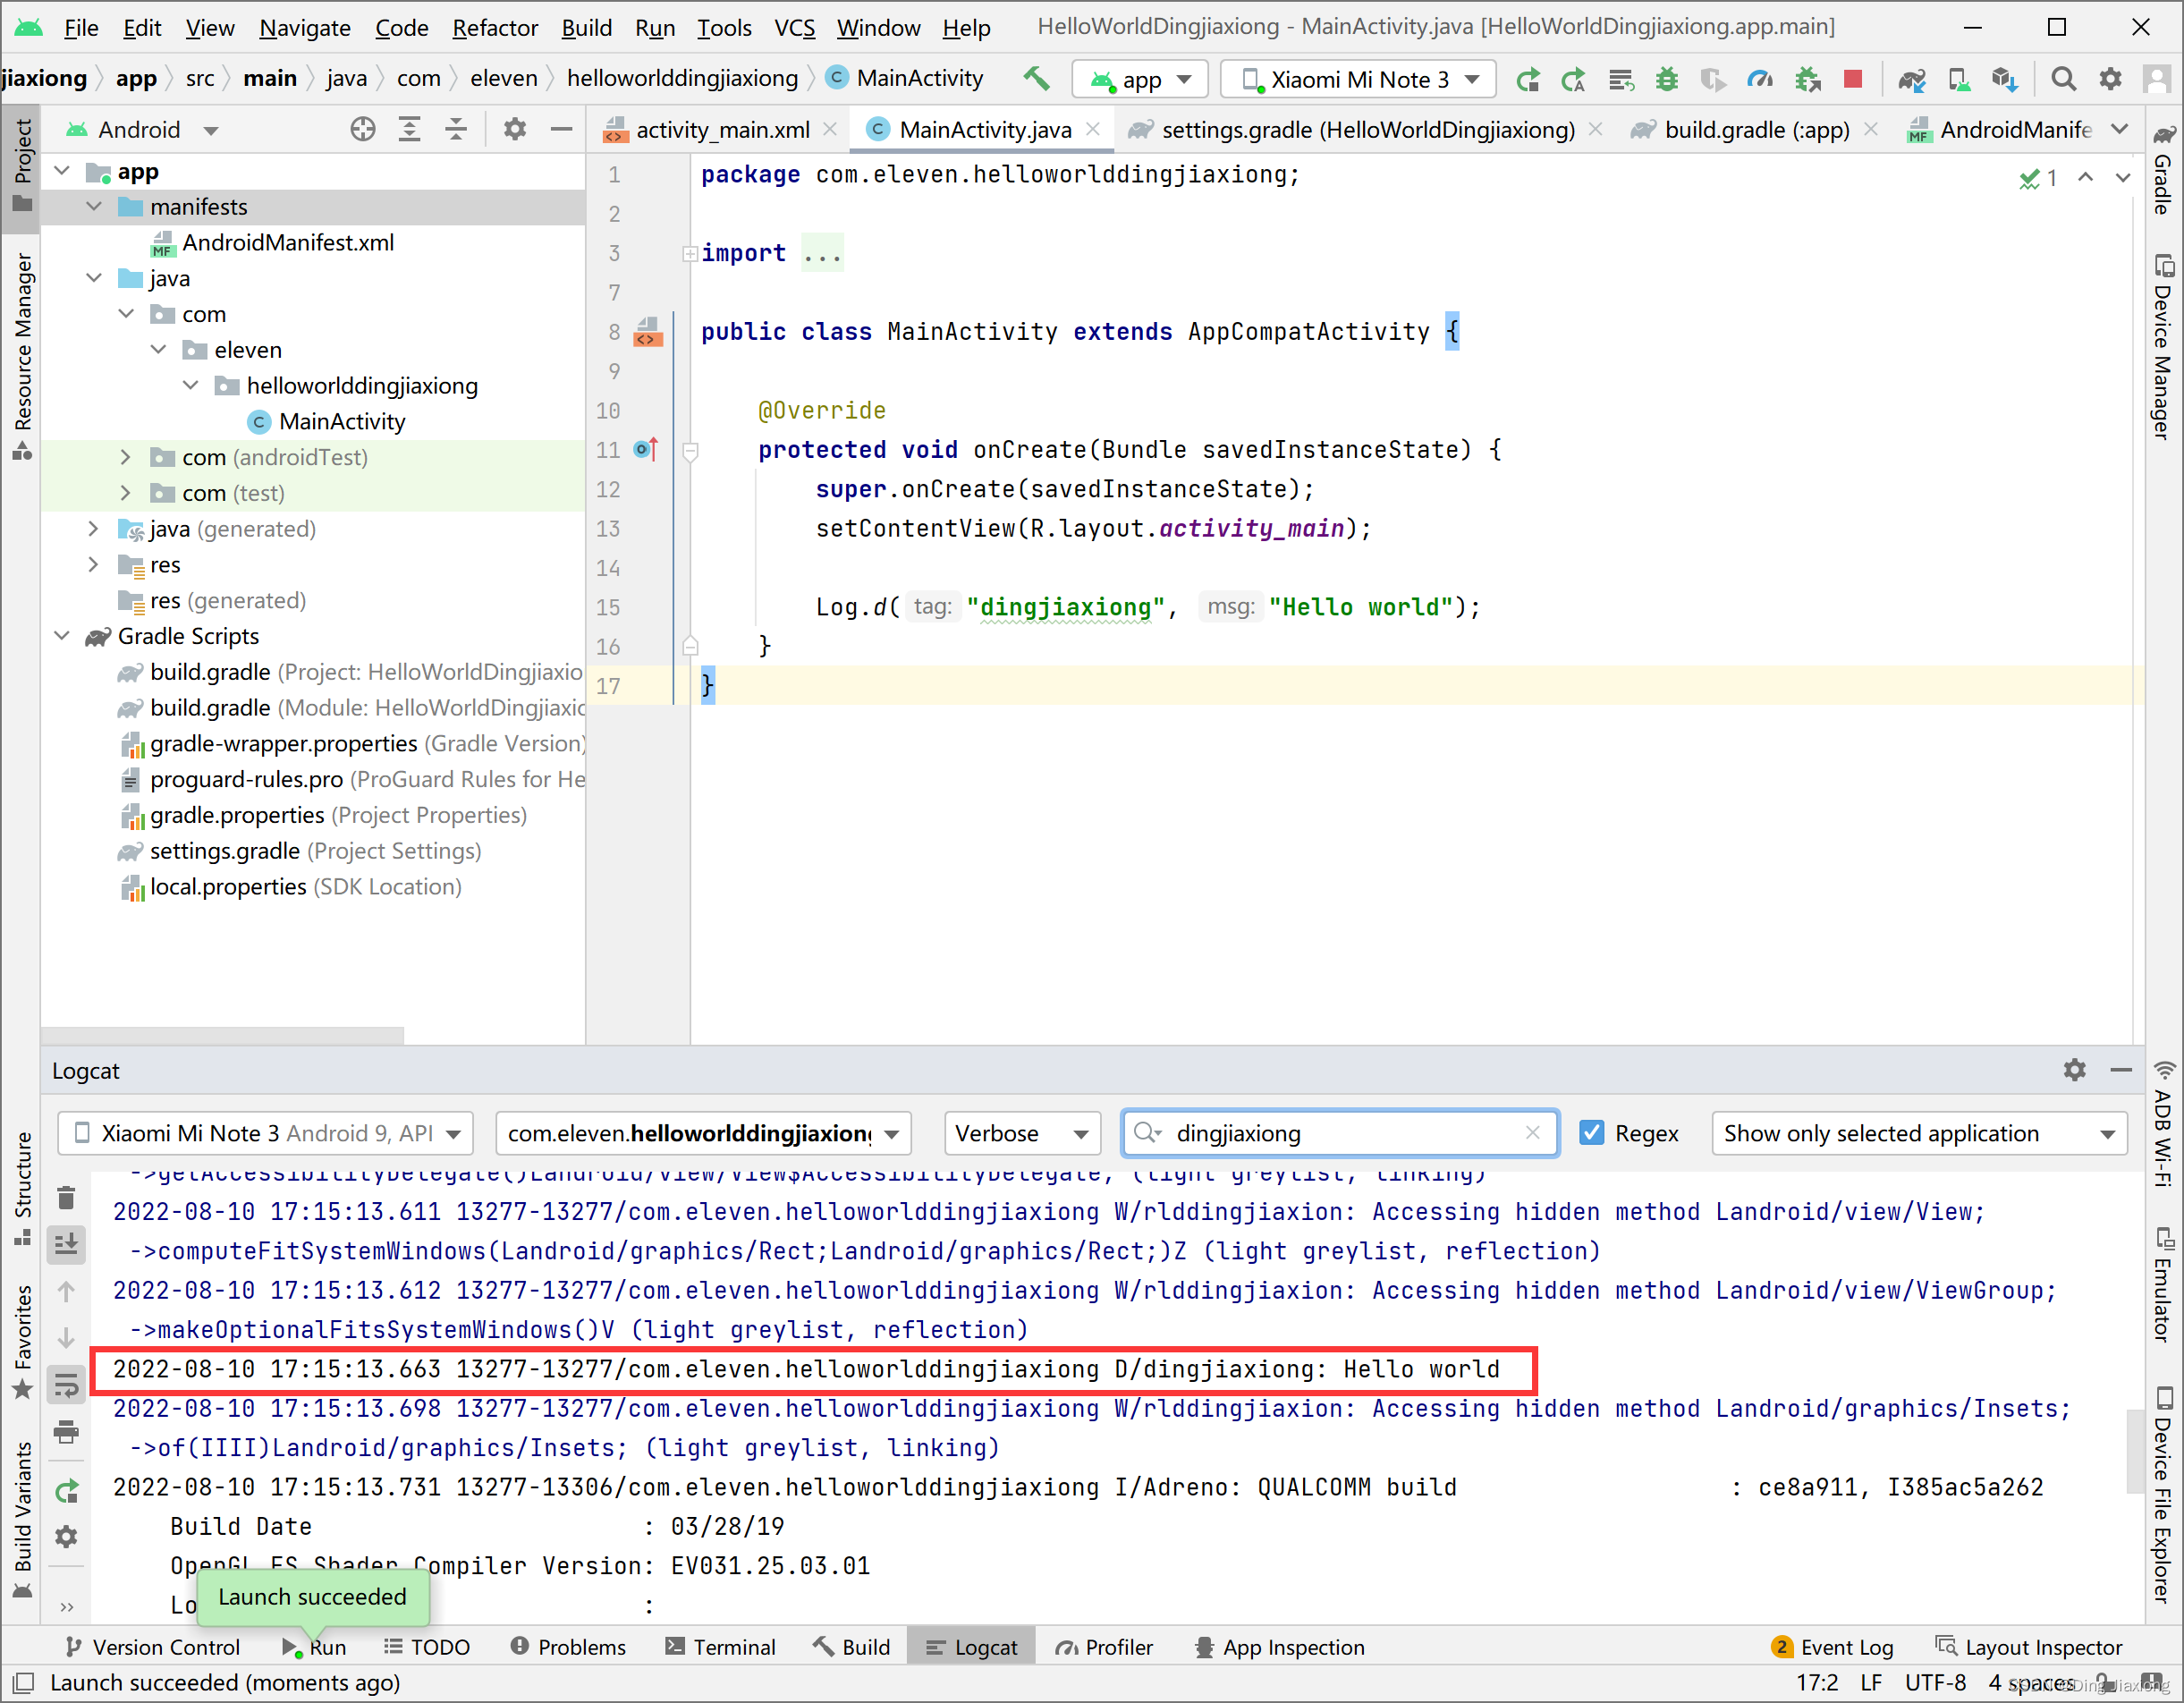Viewport: 2184px width, 1703px height.
Task: Open the Event Log button
Action: (x=1832, y=1647)
